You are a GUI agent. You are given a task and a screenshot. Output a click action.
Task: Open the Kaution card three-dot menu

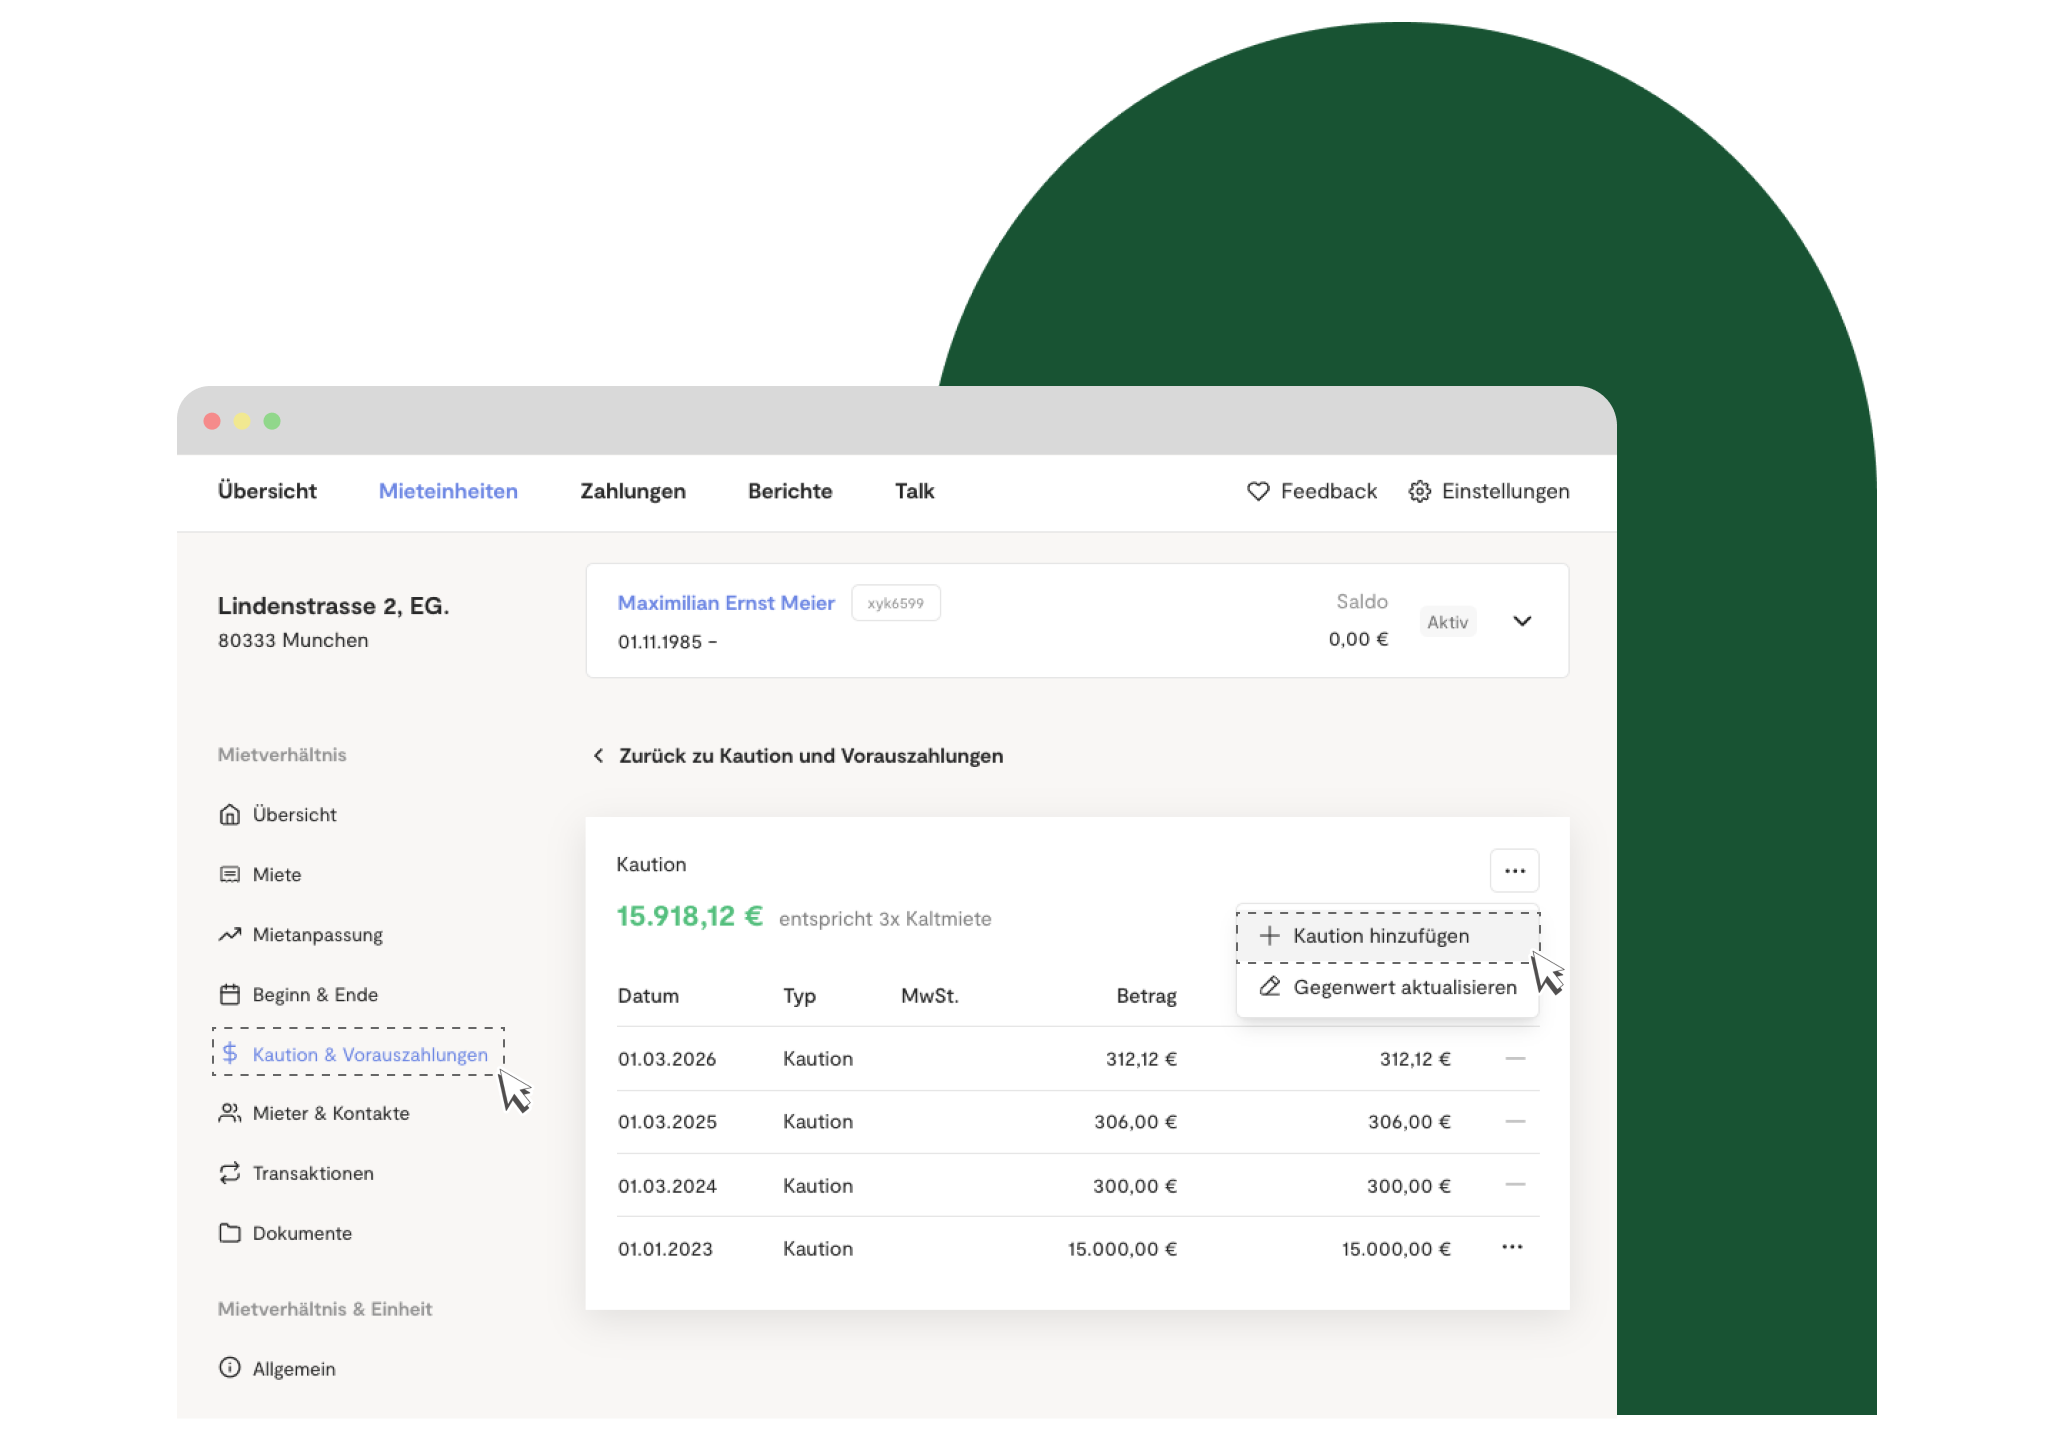pos(1515,871)
